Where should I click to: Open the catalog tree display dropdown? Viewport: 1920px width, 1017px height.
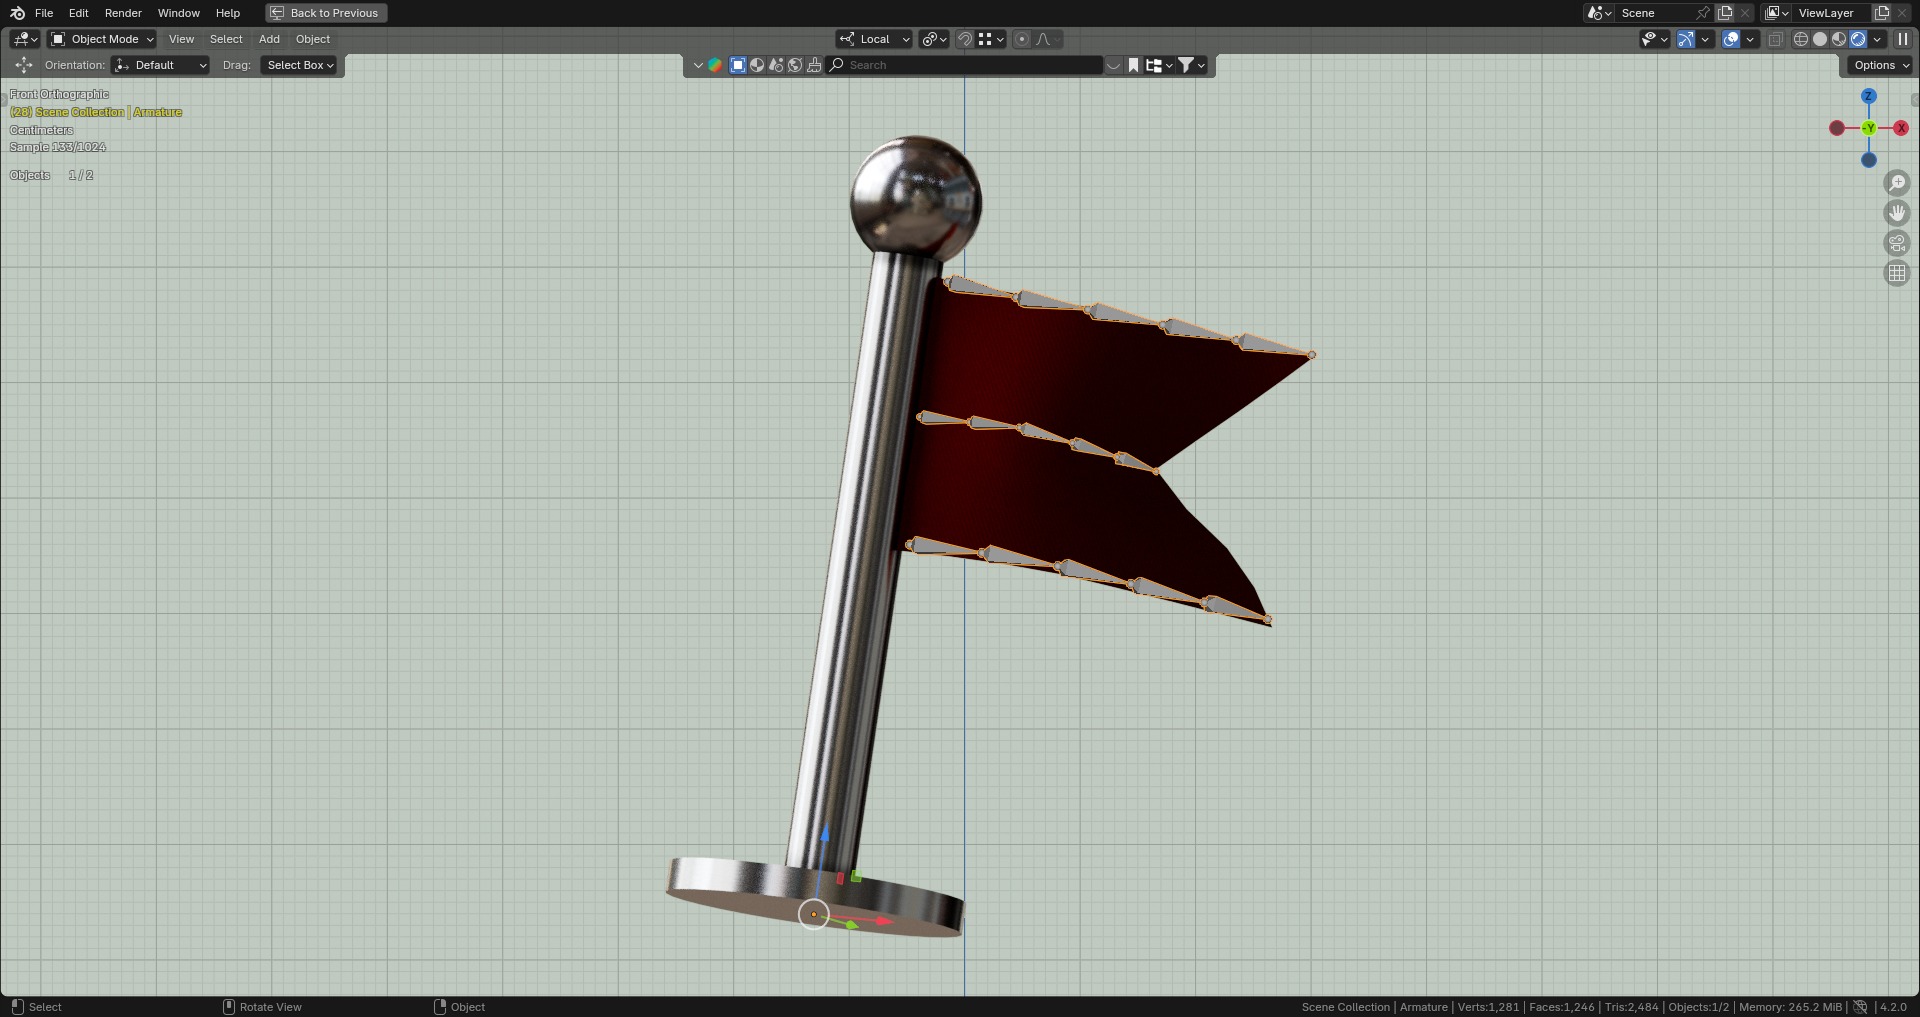tap(1159, 65)
